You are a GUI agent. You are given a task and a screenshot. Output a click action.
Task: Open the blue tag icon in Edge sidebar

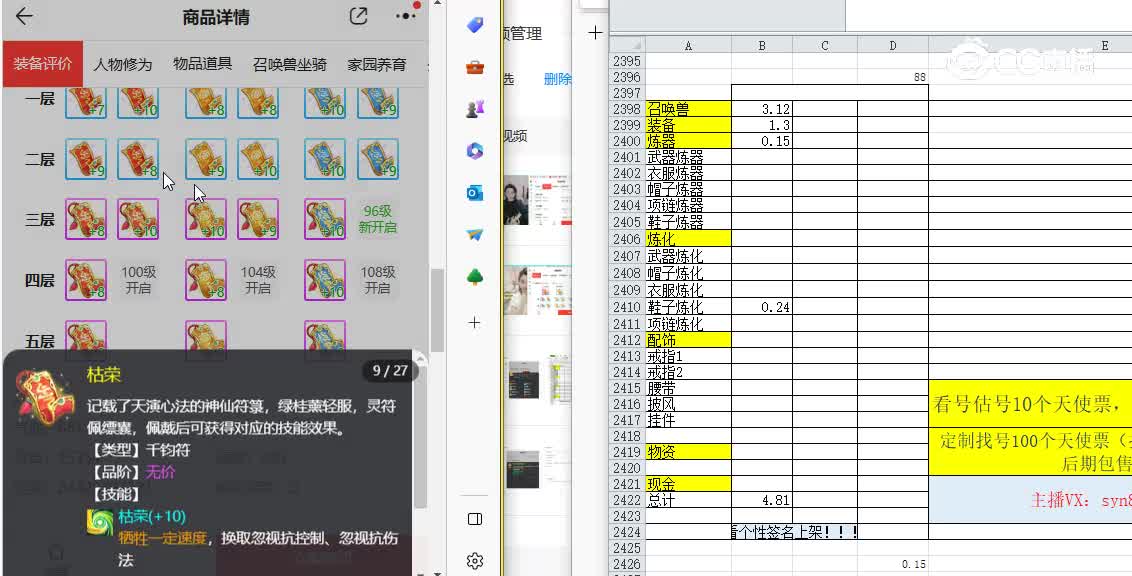pos(474,25)
